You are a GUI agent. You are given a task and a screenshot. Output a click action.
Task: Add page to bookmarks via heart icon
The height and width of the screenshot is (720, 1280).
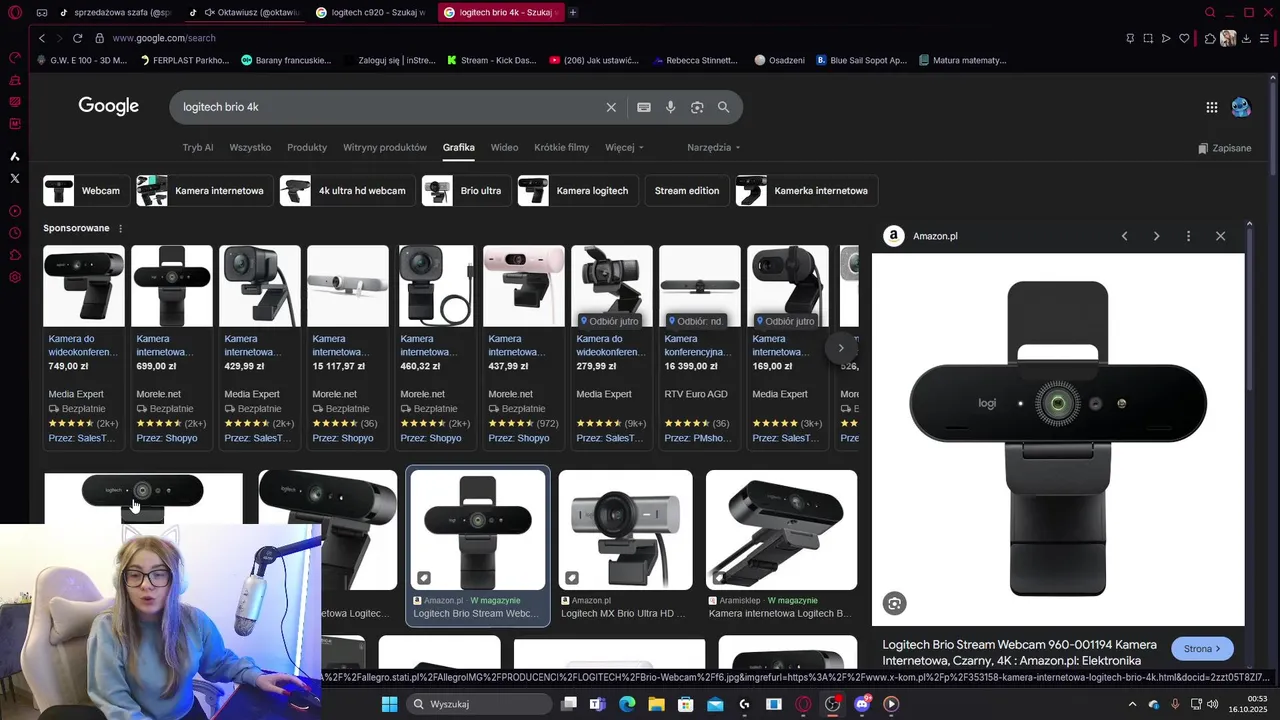click(1184, 38)
